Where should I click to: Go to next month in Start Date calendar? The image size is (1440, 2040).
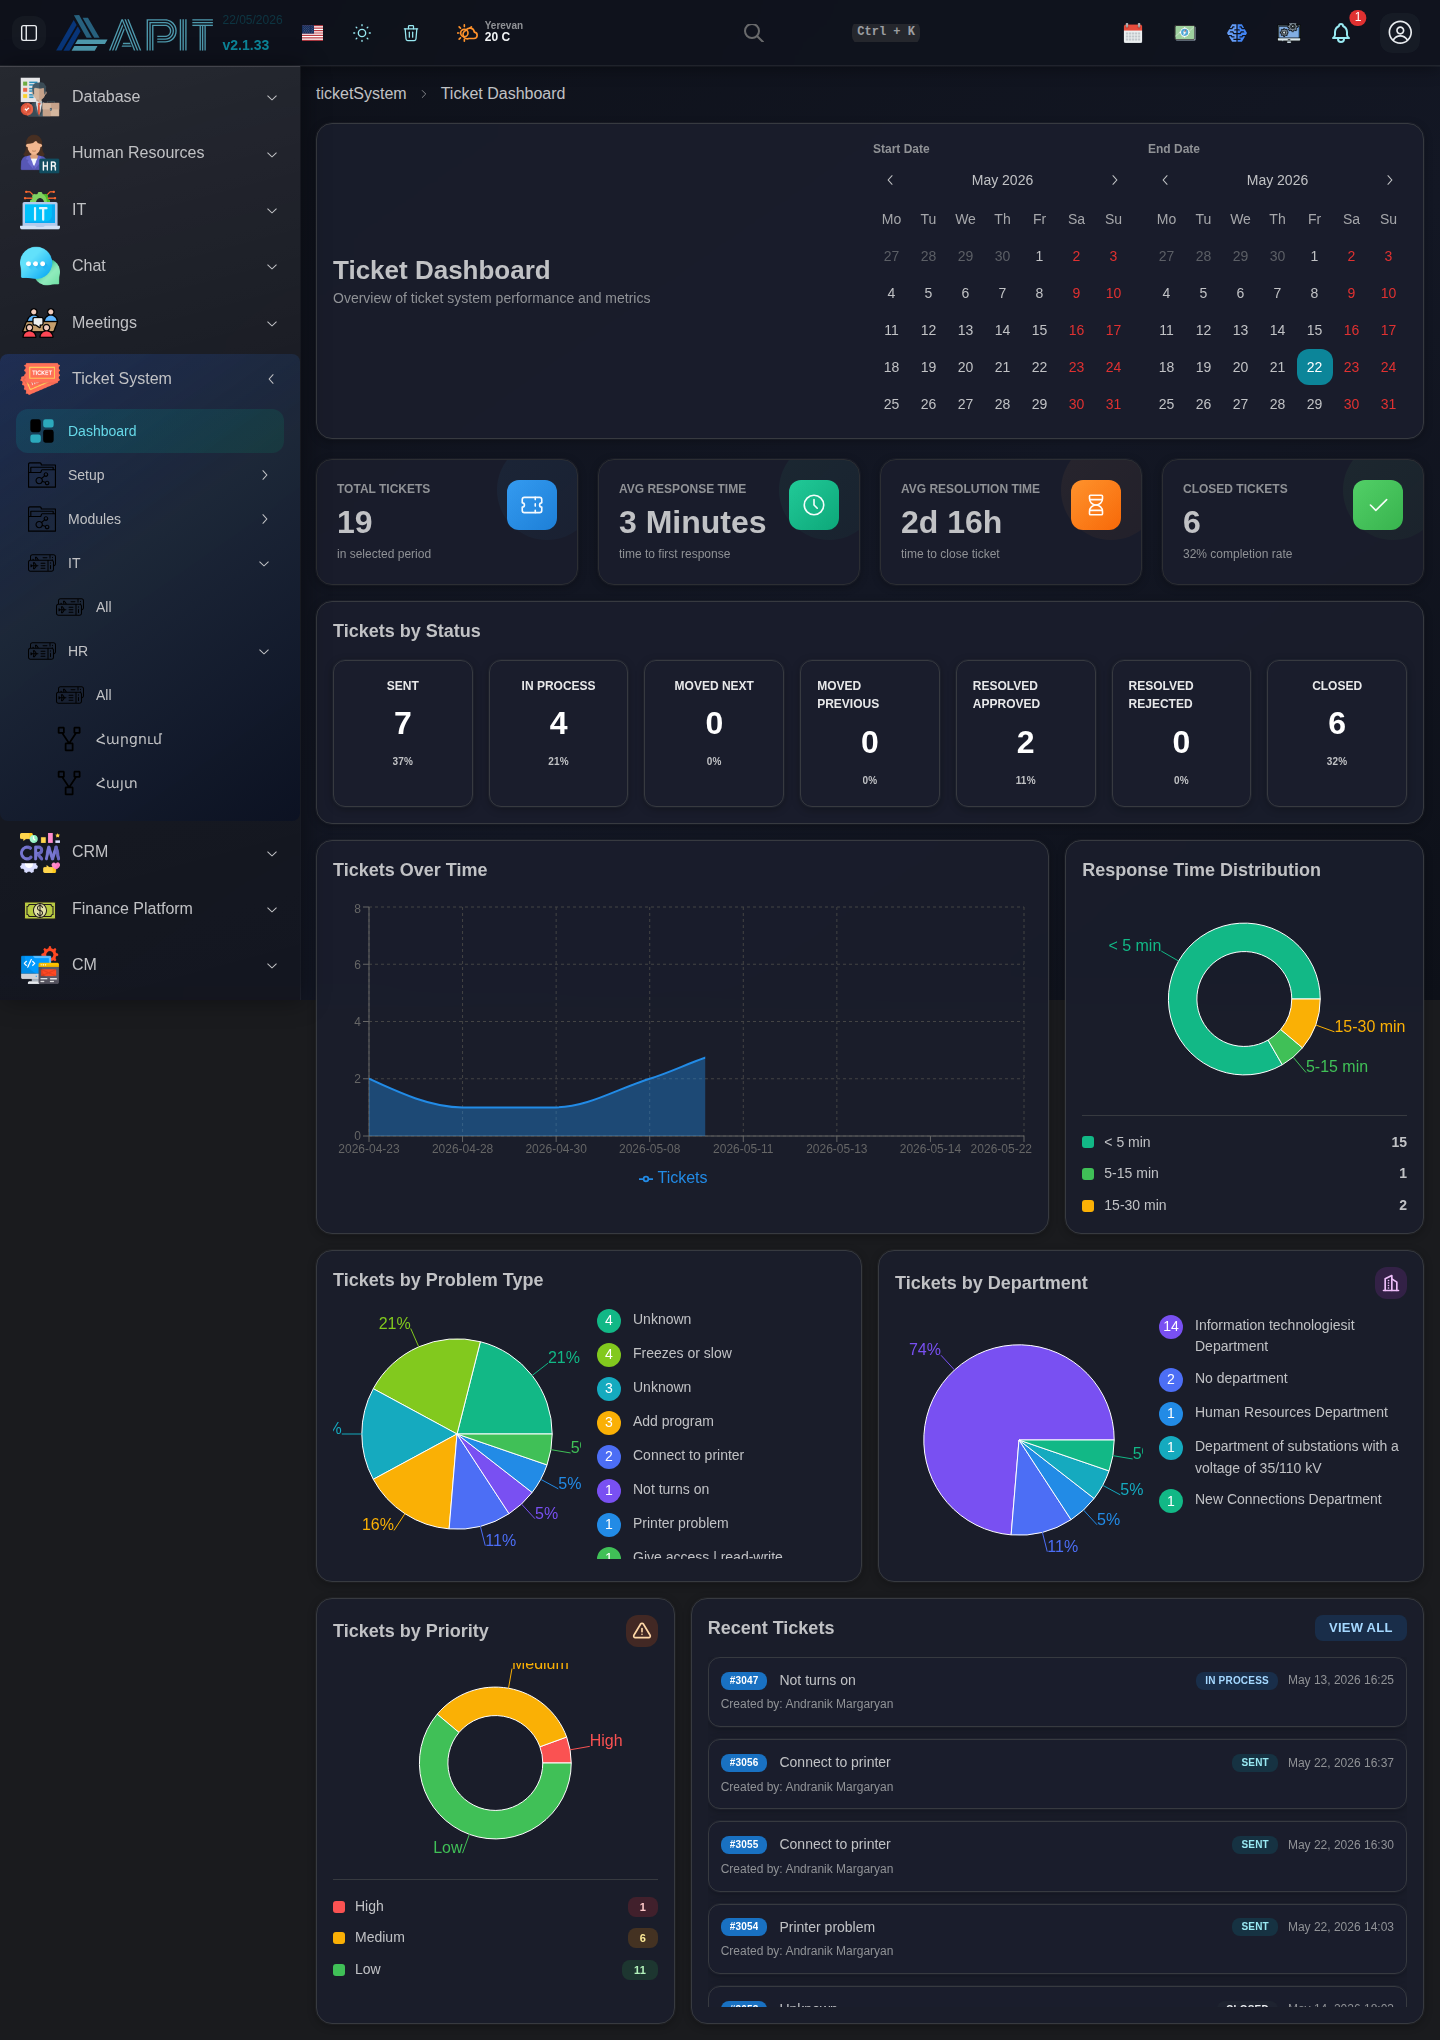point(1114,180)
